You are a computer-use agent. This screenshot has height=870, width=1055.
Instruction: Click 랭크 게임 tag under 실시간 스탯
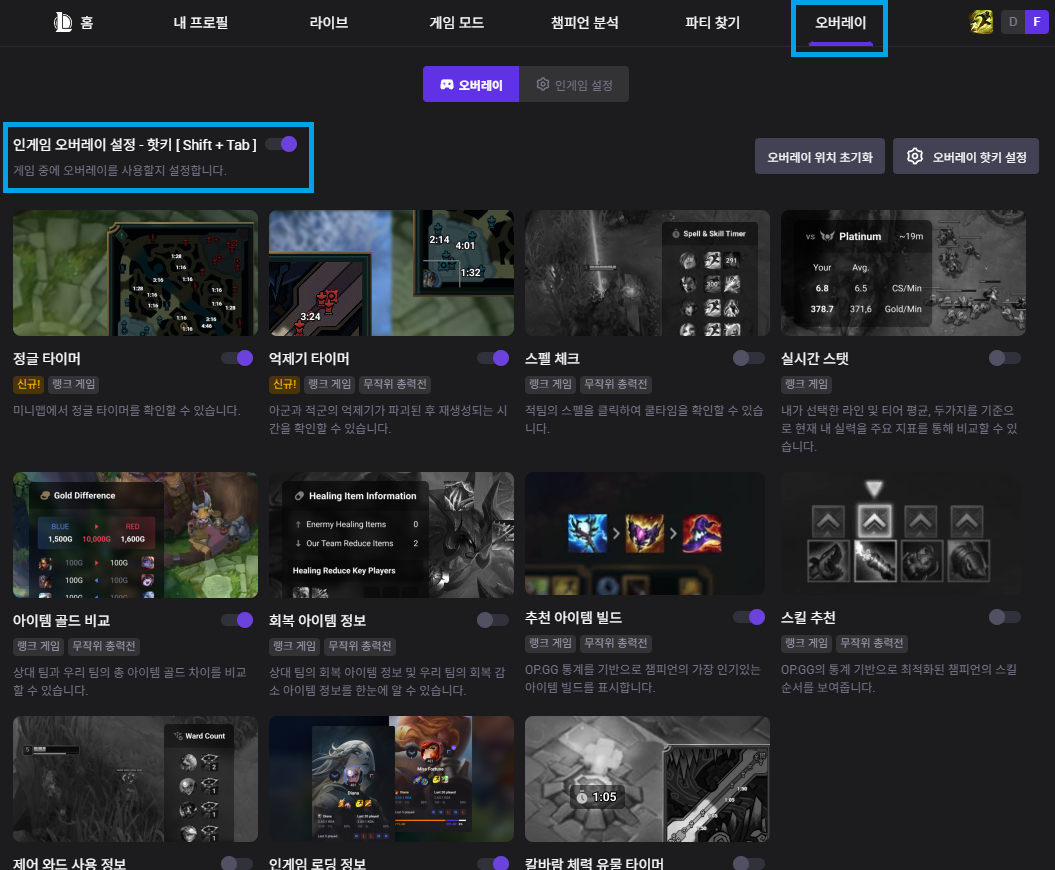tap(806, 384)
